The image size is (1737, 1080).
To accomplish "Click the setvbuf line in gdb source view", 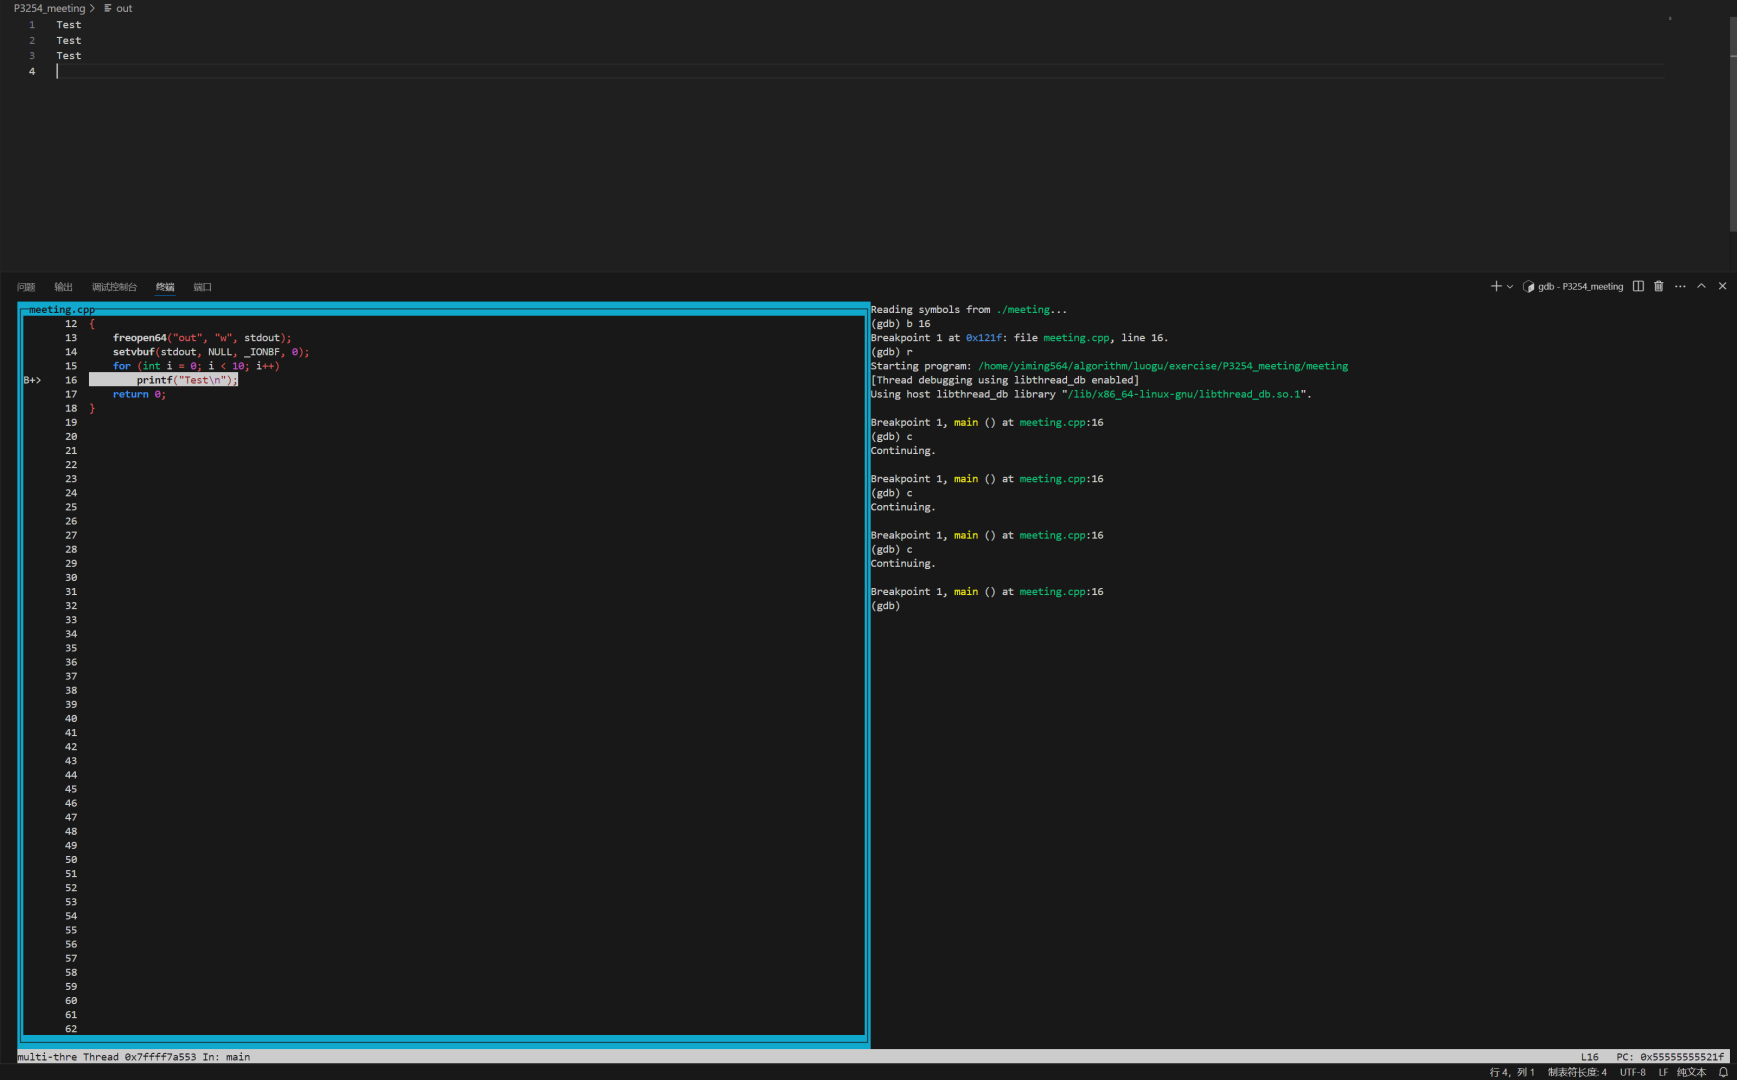I will pos(211,352).
